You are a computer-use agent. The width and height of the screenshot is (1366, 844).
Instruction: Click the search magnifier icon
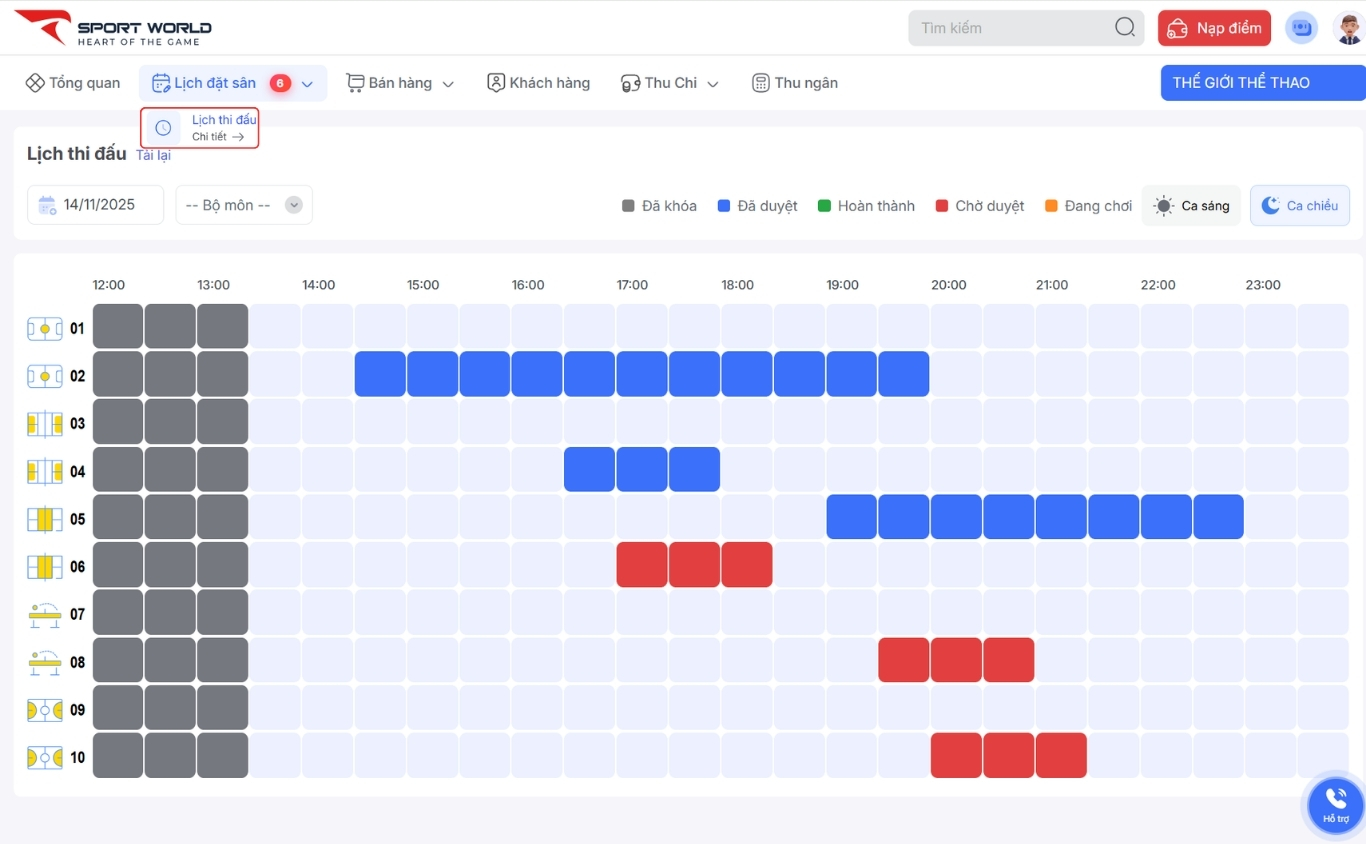click(x=1124, y=28)
